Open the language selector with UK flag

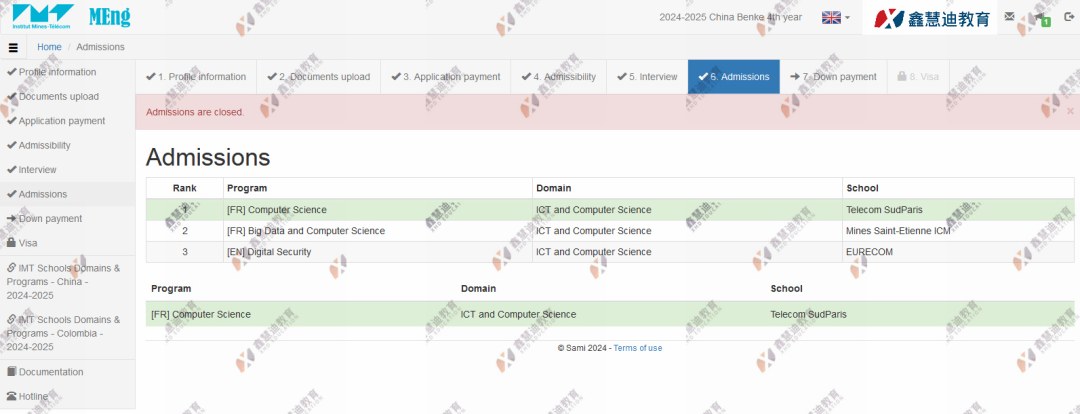click(835, 17)
